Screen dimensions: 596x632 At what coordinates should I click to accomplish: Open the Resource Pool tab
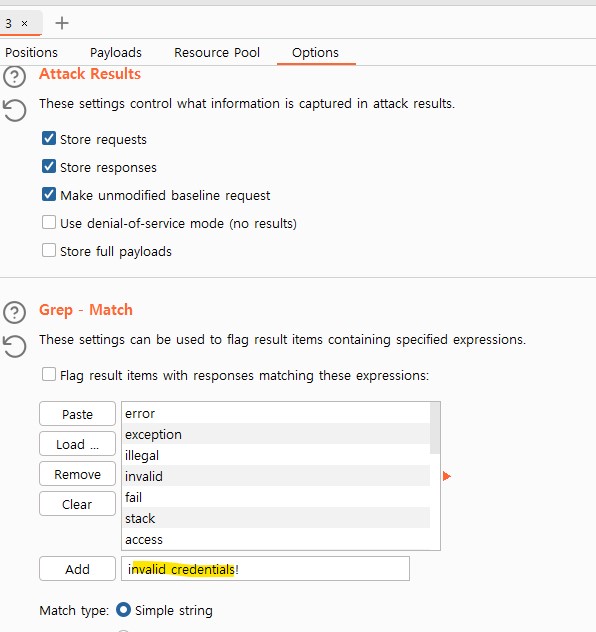click(x=217, y=52)
